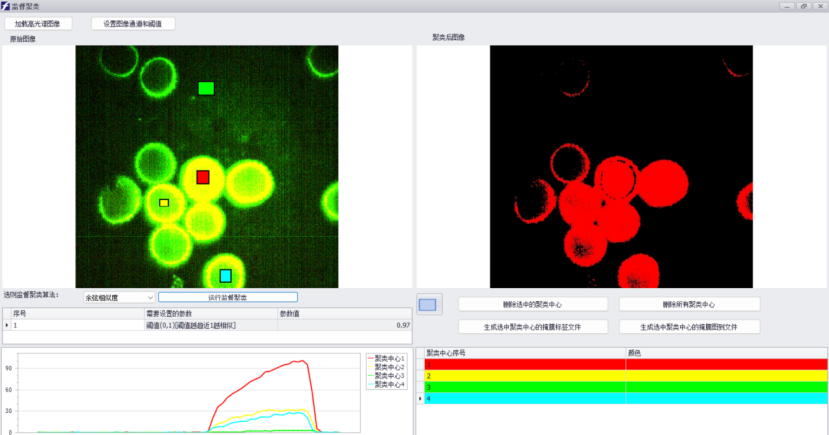Click the restore window icon in the title bar
The image size is (829, 435).
(804, 6)
